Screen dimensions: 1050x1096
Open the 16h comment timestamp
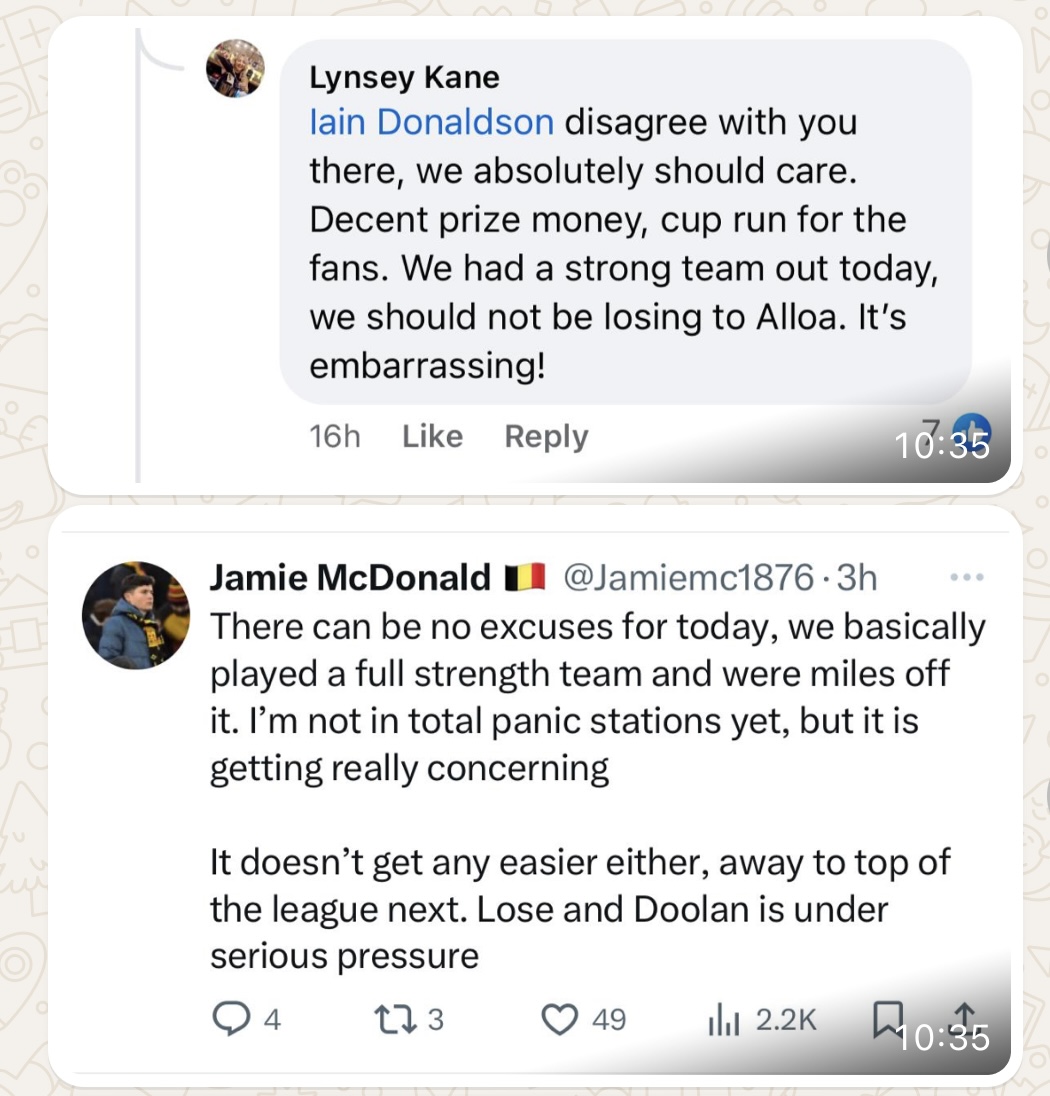click(335, 436)
